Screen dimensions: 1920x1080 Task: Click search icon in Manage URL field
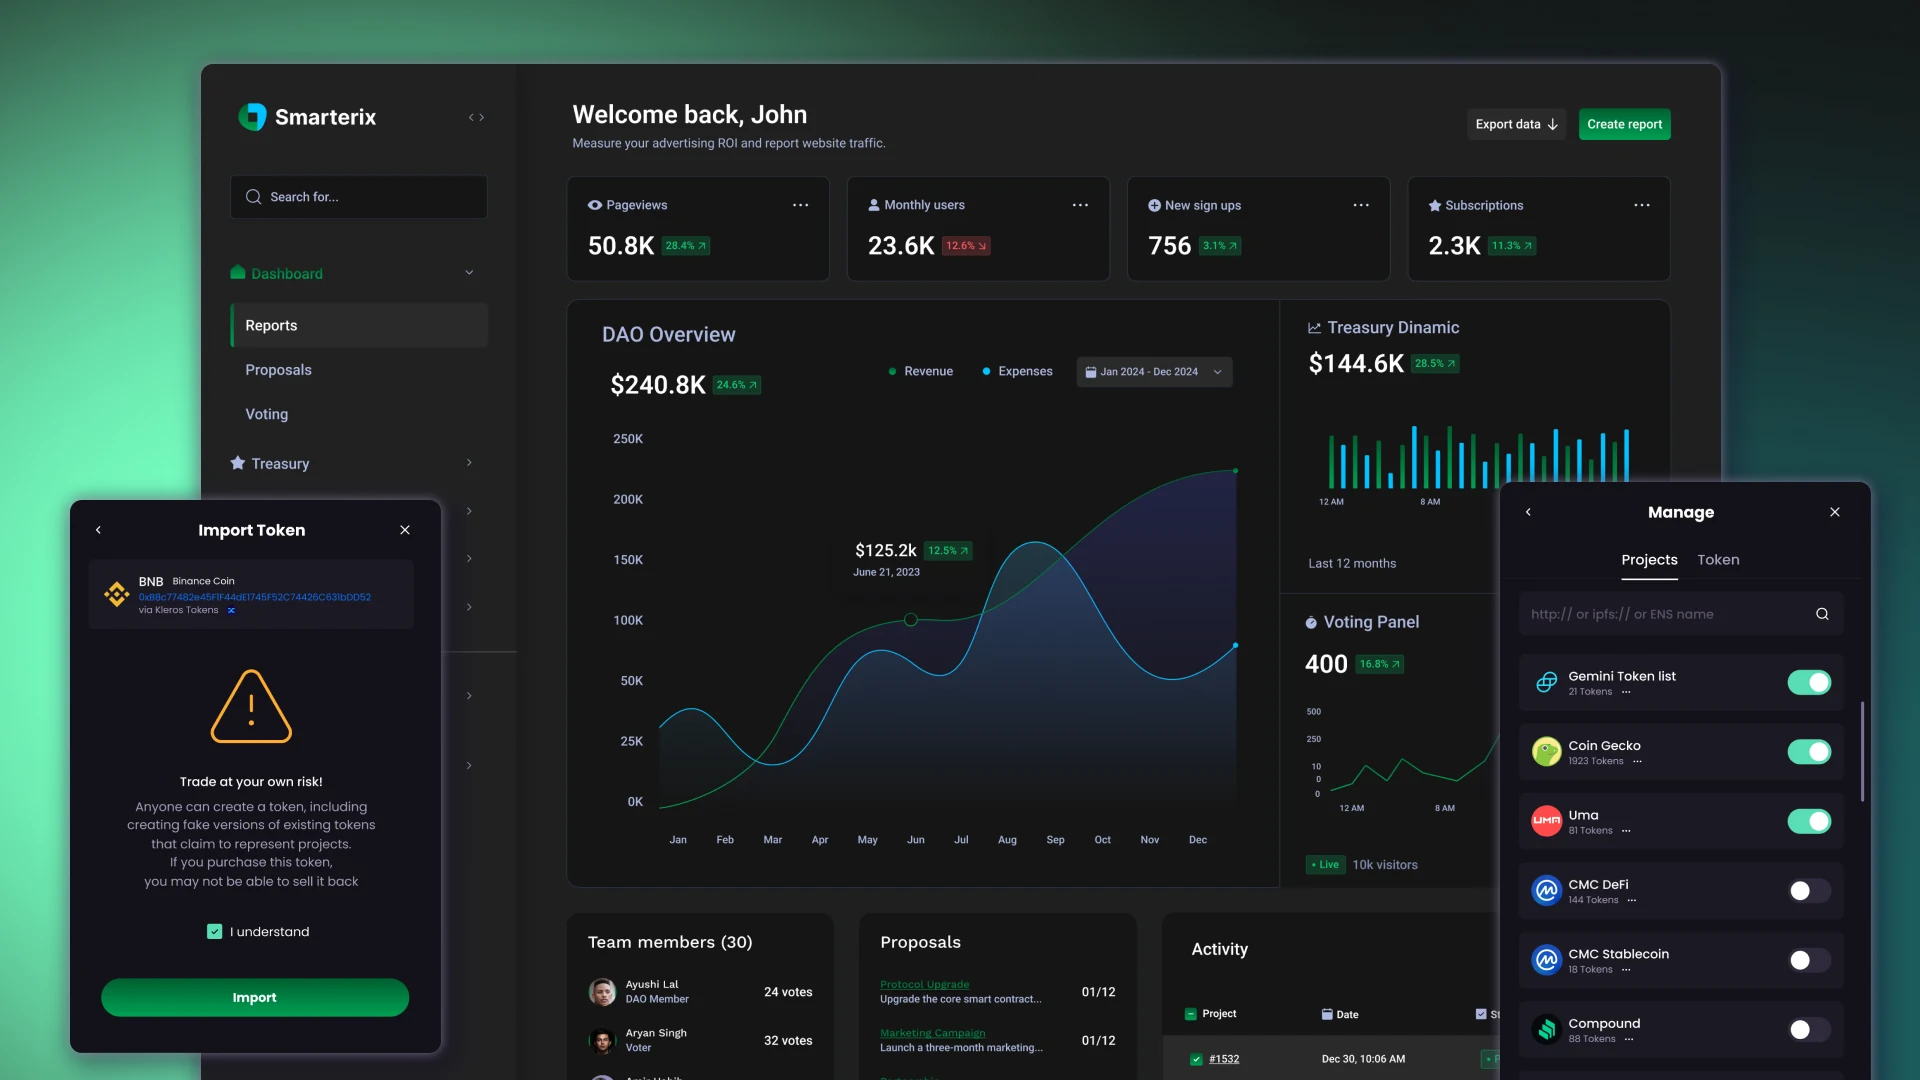tap(1822, 614)
